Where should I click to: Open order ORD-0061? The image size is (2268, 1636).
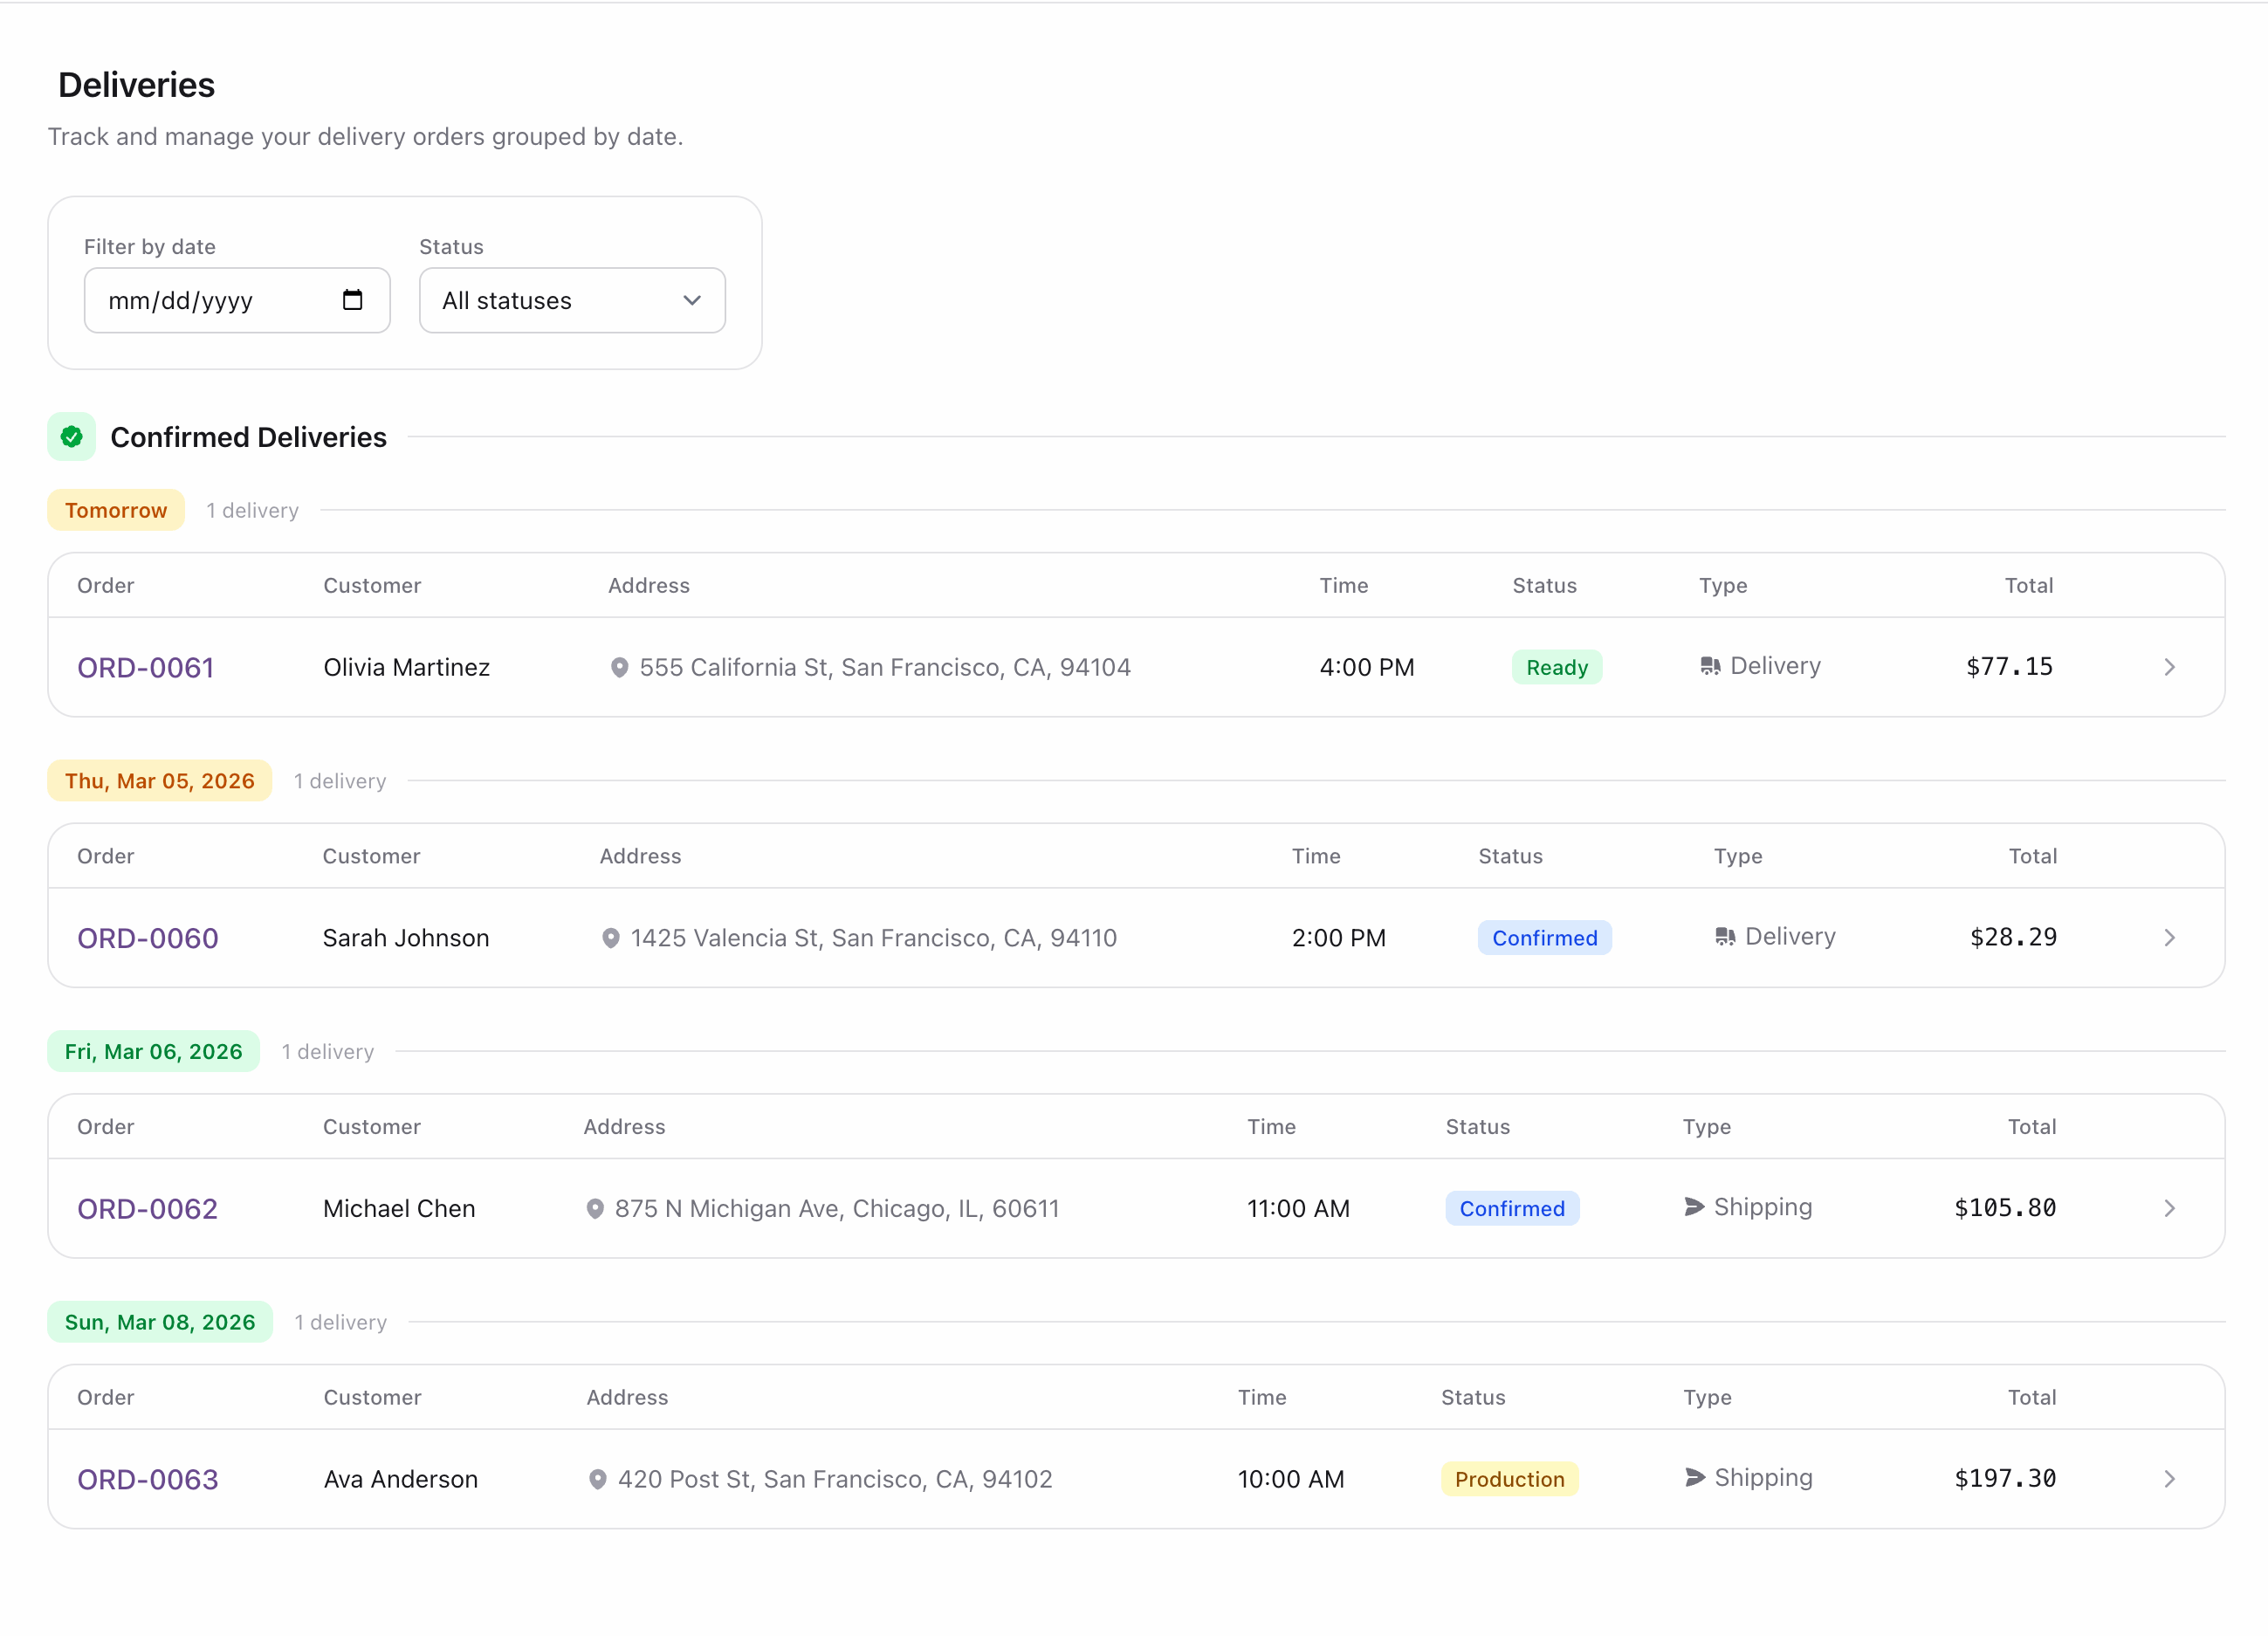pos(146,667)
